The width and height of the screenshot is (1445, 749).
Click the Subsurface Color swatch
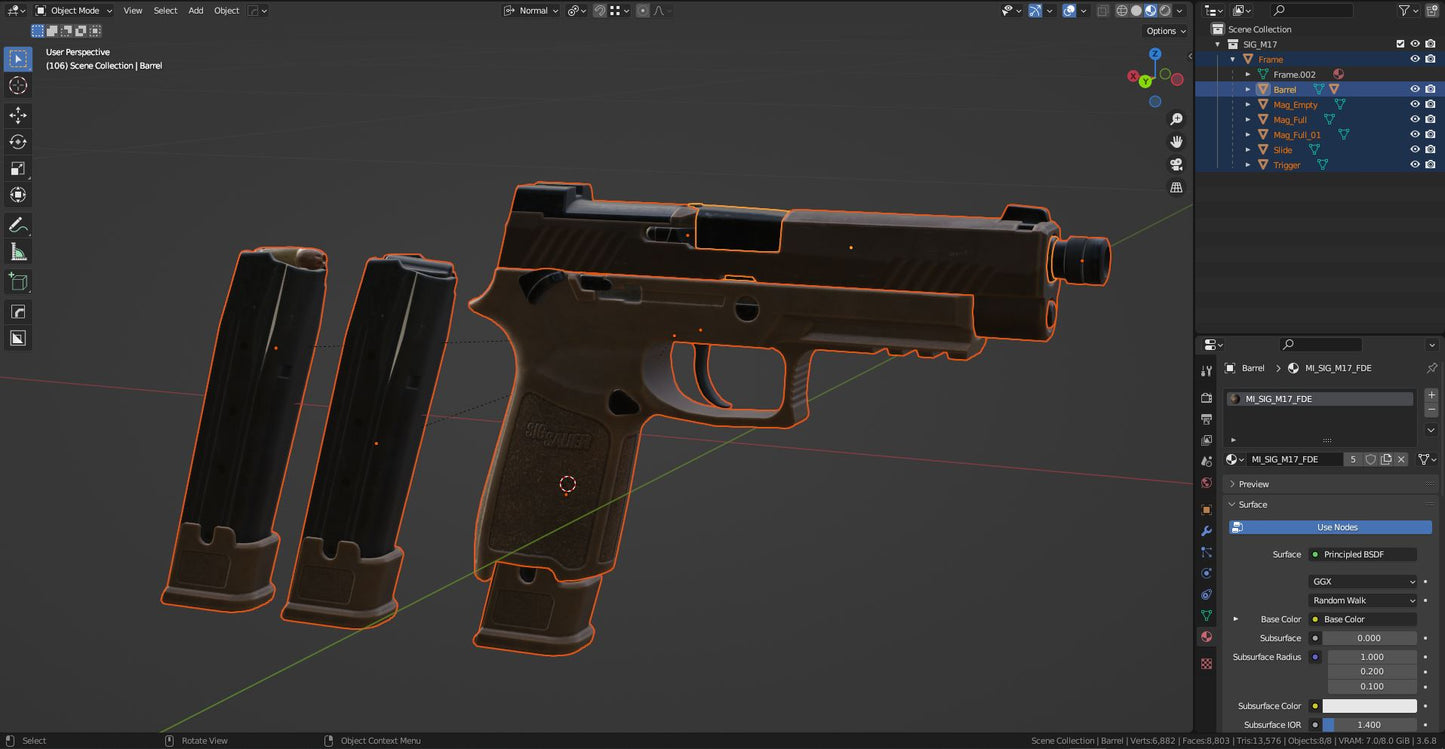pyautogui.click(x=1369, y=706)
